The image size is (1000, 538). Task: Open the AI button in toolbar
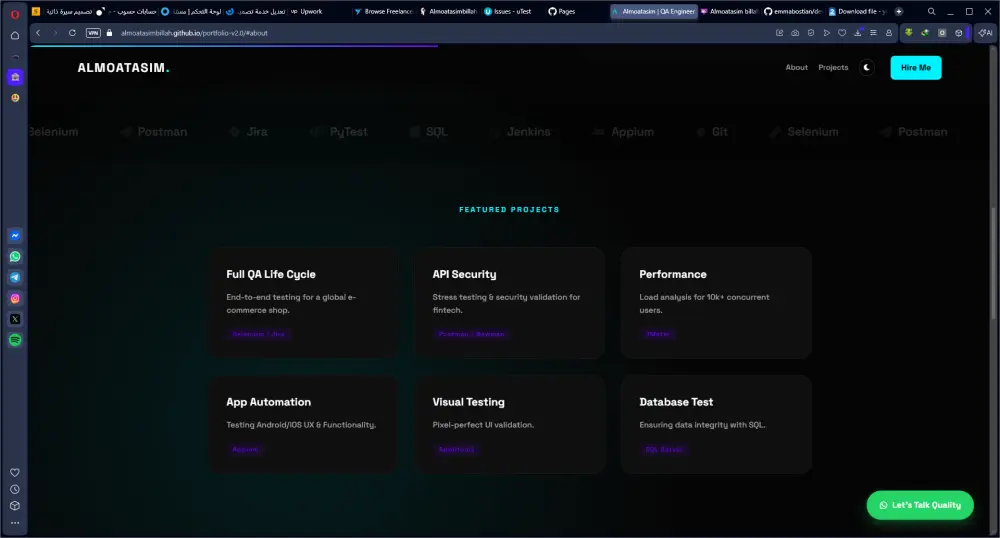986,33
